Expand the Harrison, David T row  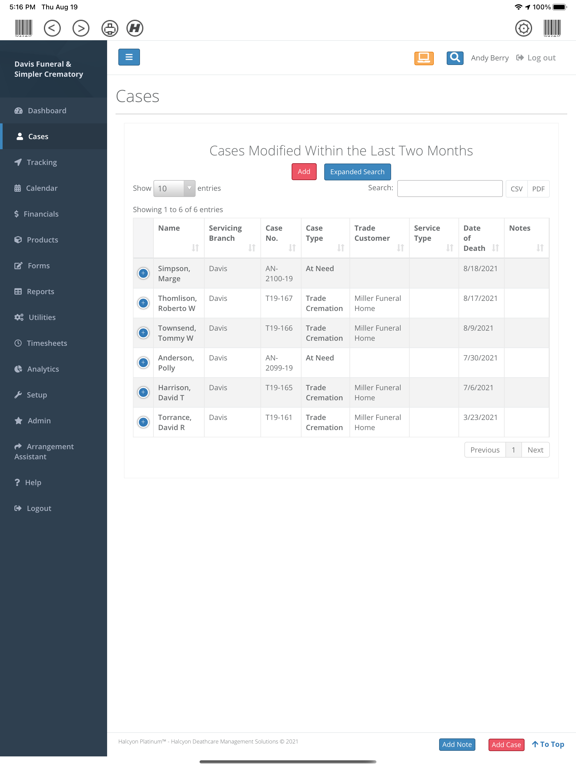pos(143,392)
